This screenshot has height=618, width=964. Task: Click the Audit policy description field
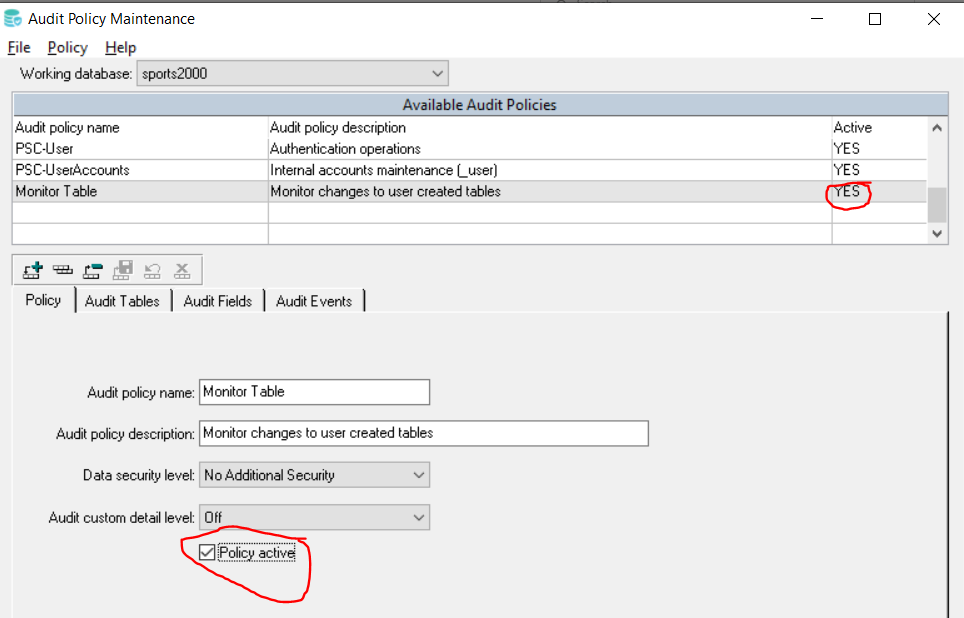[x=424, y=434]
